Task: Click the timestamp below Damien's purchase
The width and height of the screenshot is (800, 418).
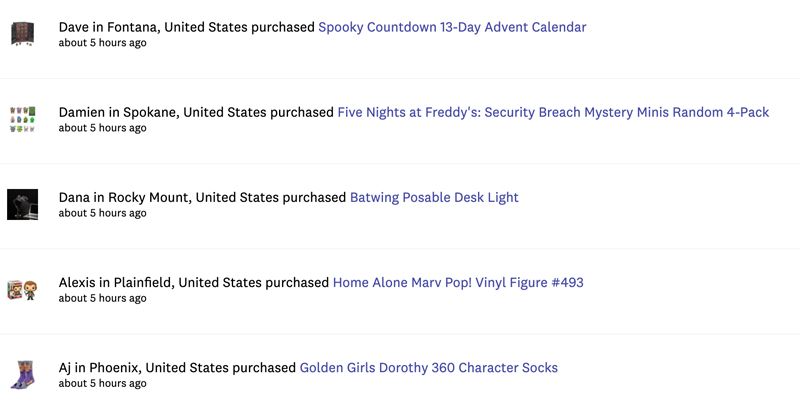Action: [x=102, y=128]
